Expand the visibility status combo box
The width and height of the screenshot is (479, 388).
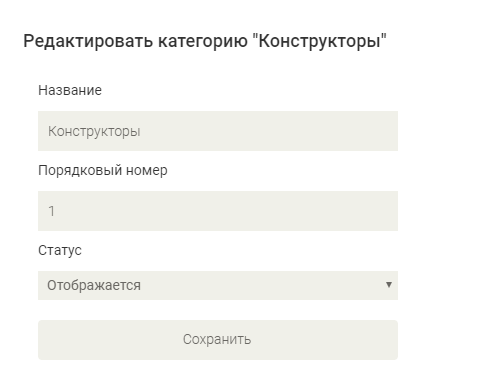(218, 285)
